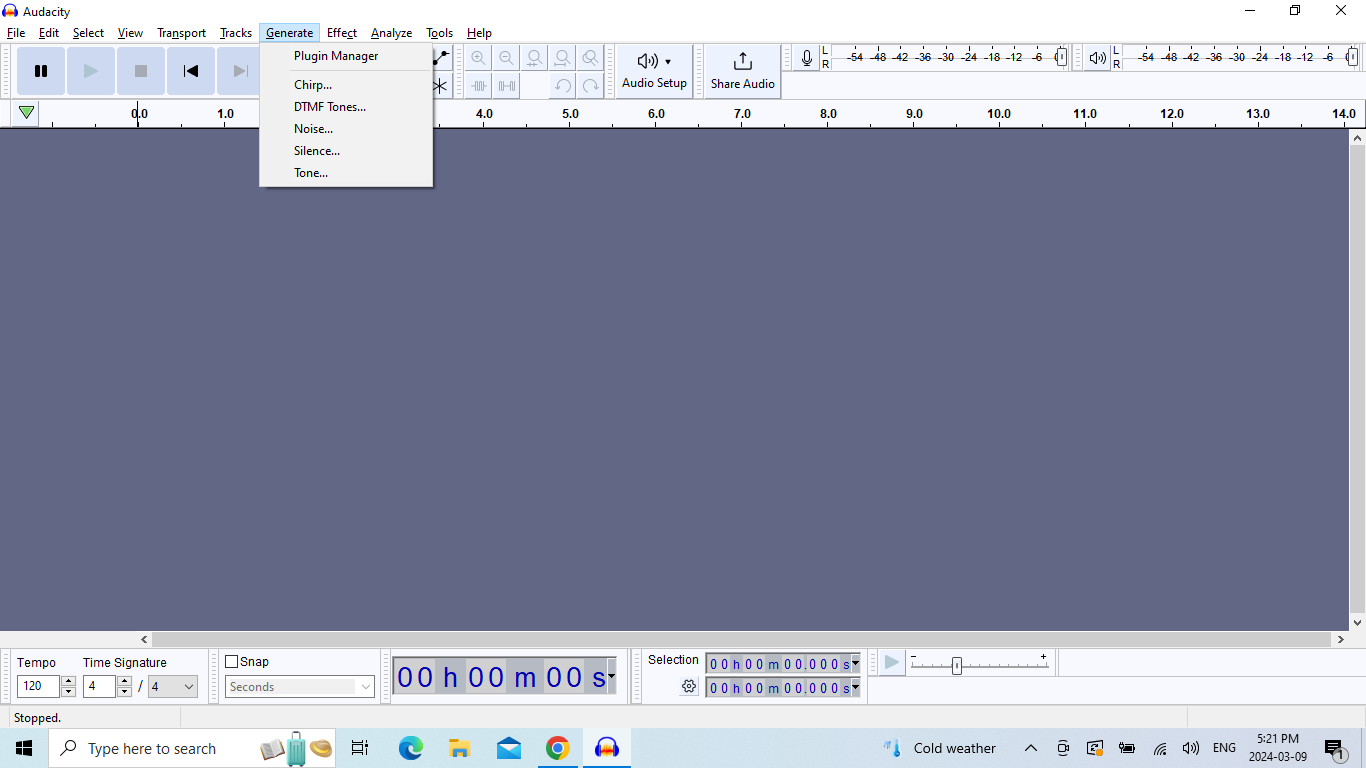Enable the Snap checkbox
The width and height of the screenshot is (1366, 768).
click(x=232, y=662)
